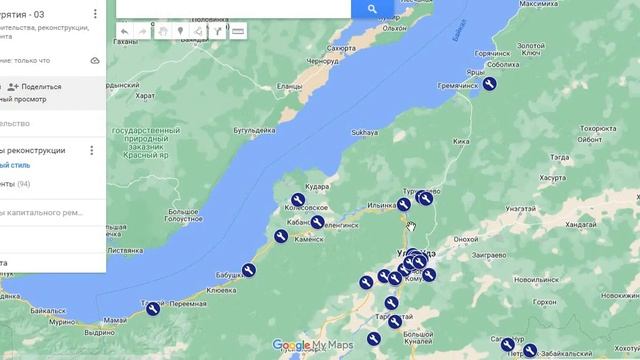Click the Заиграево place label

[489, 255]
